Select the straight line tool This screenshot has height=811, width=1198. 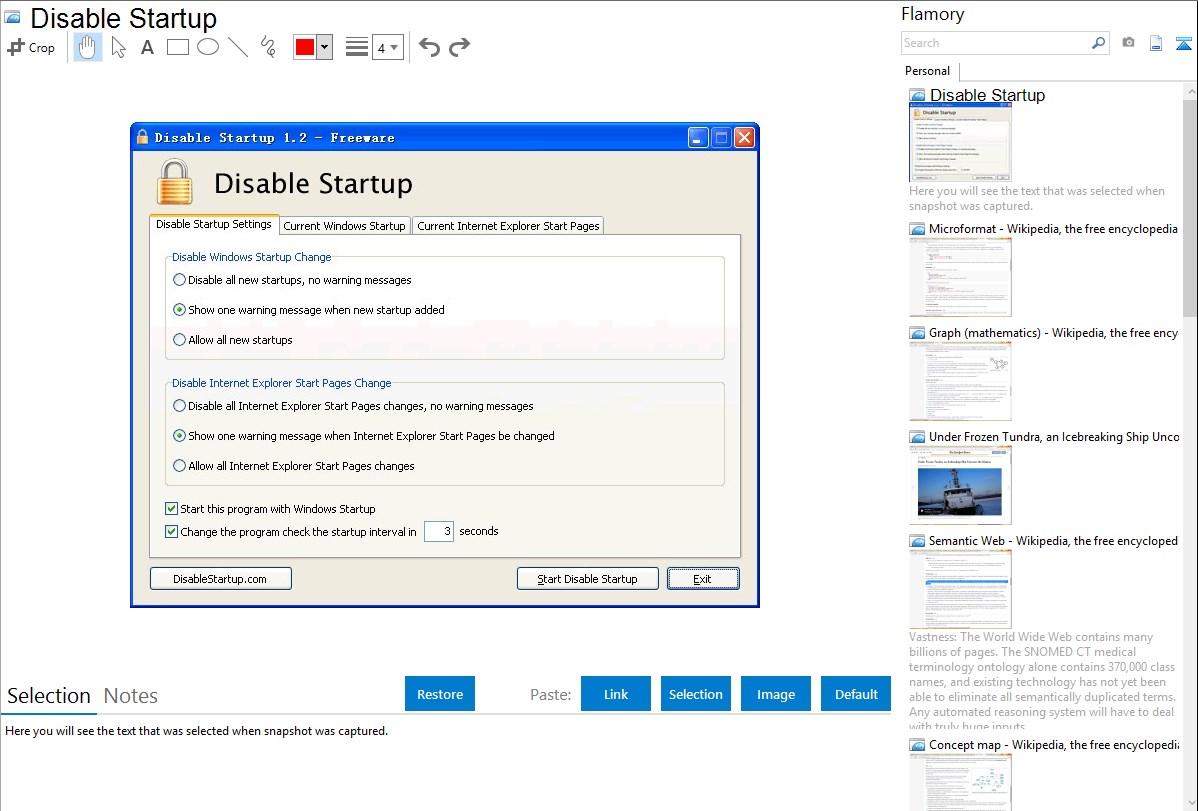point(238,47)
